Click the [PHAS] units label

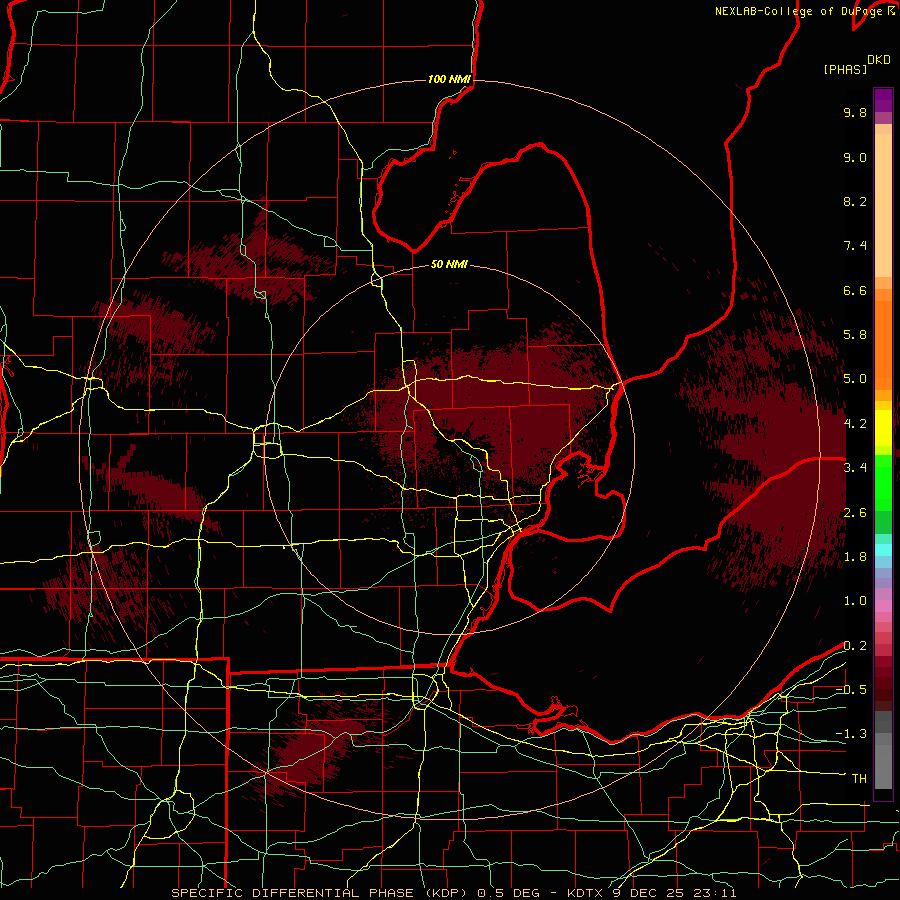(845, 69)
